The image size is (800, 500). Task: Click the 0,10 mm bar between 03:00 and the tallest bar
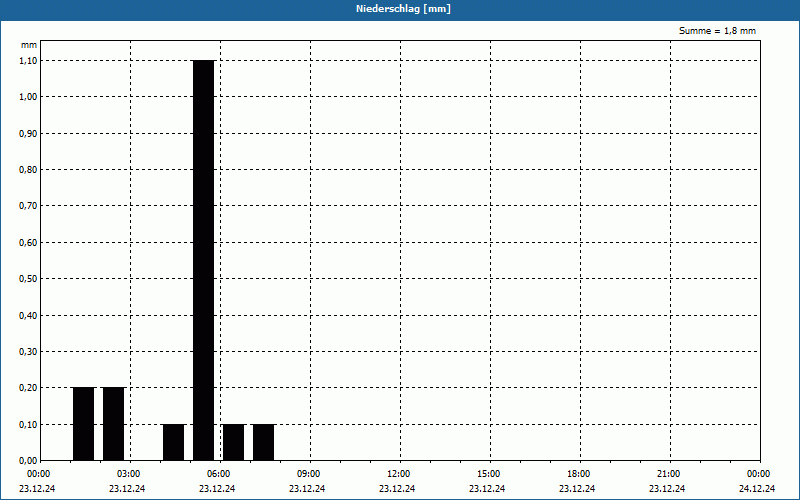coord(173,442)
